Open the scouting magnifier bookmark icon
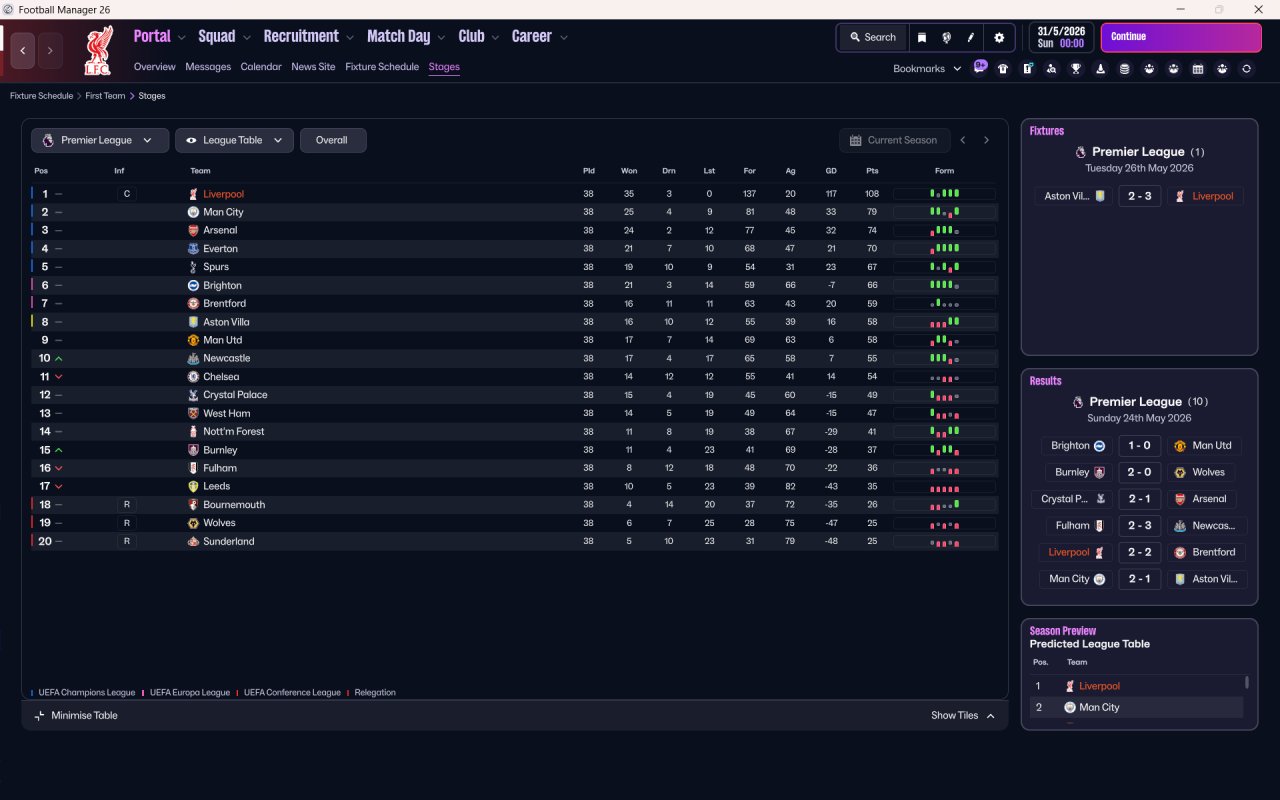Image resolution: width=1280 pixels, height=800 pixels. pyautogui.click(x=1051, y=69)
